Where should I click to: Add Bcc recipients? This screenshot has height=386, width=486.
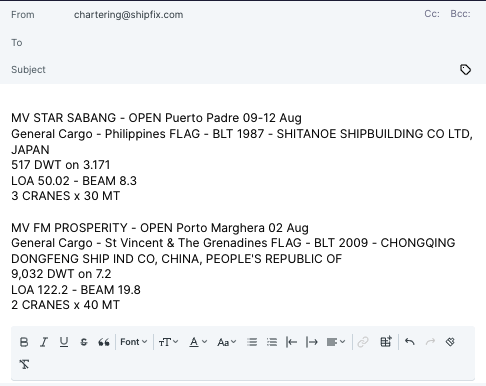[460, 14]
